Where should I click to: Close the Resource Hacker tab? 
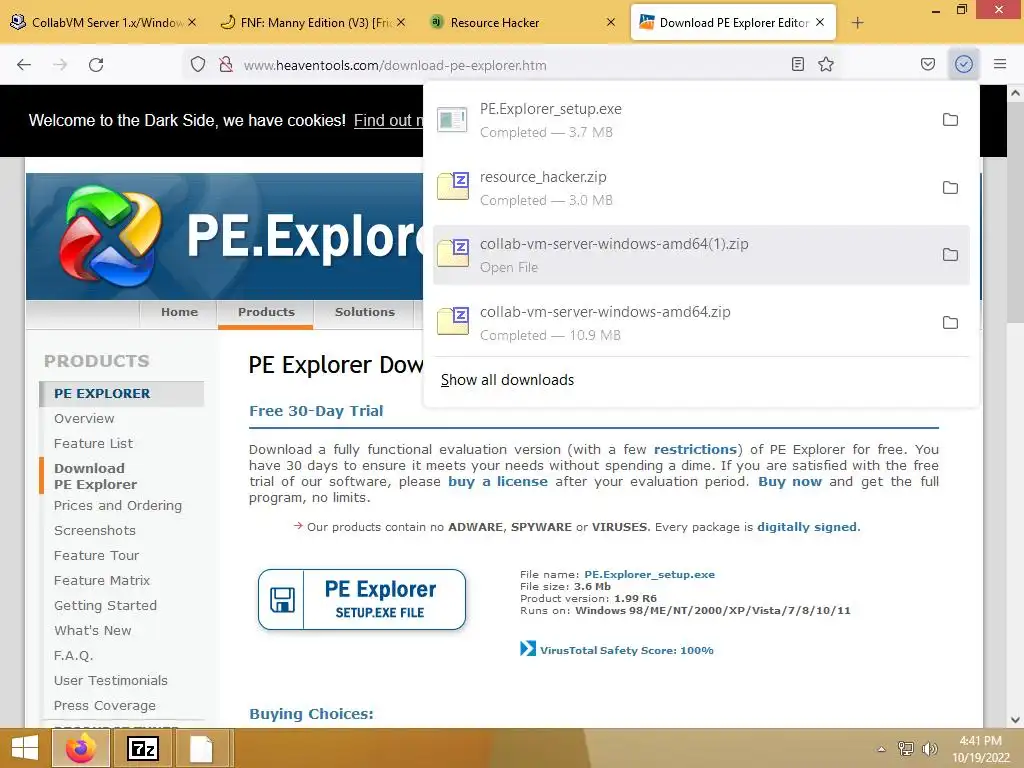(x=611, y=22)
